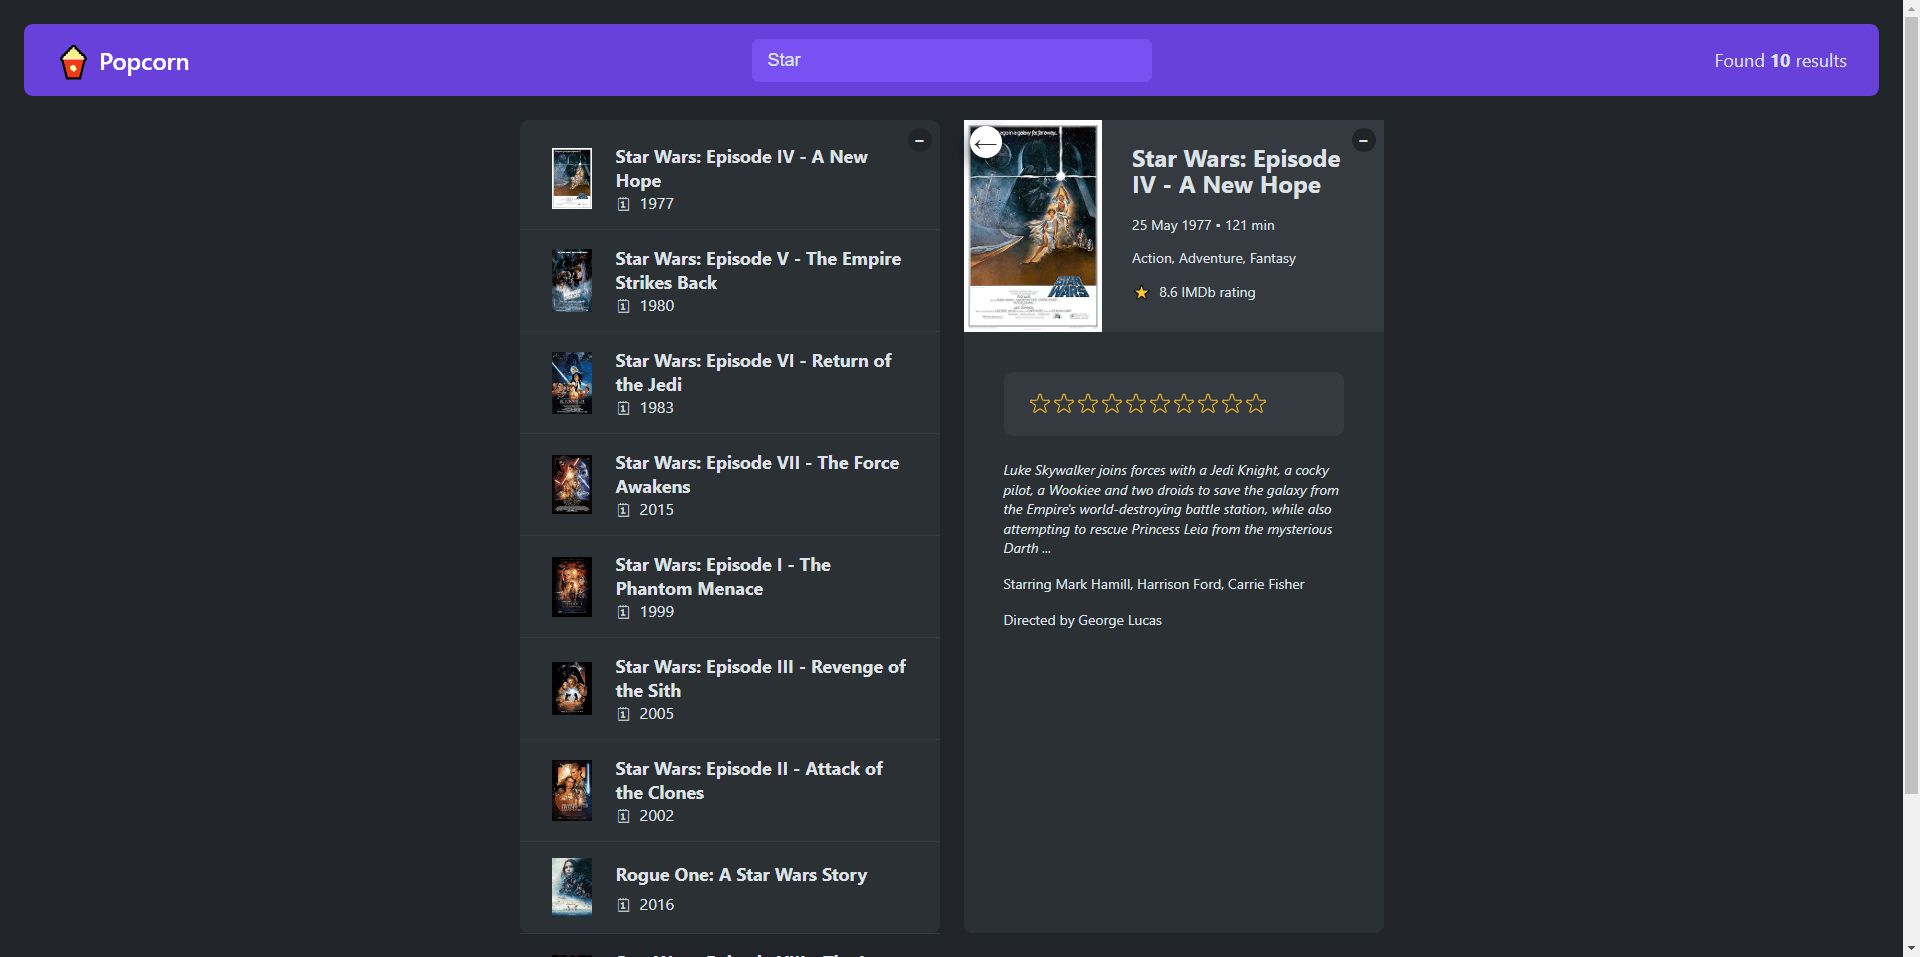Image resolution: width=1920 pixels, height=957 pixels.
Task: Click the filled IMDb rating star icon
Action: [1141, 293]
